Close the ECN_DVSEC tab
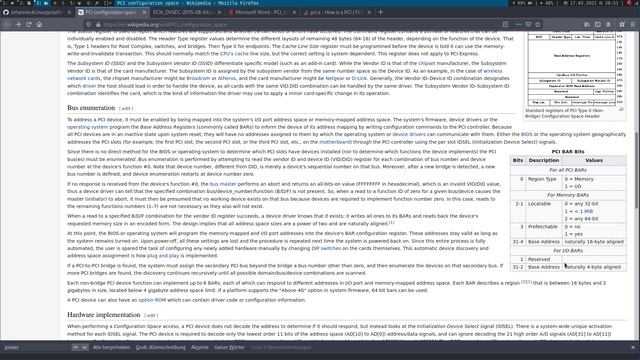640x360 pixels. tap(219, 13)
